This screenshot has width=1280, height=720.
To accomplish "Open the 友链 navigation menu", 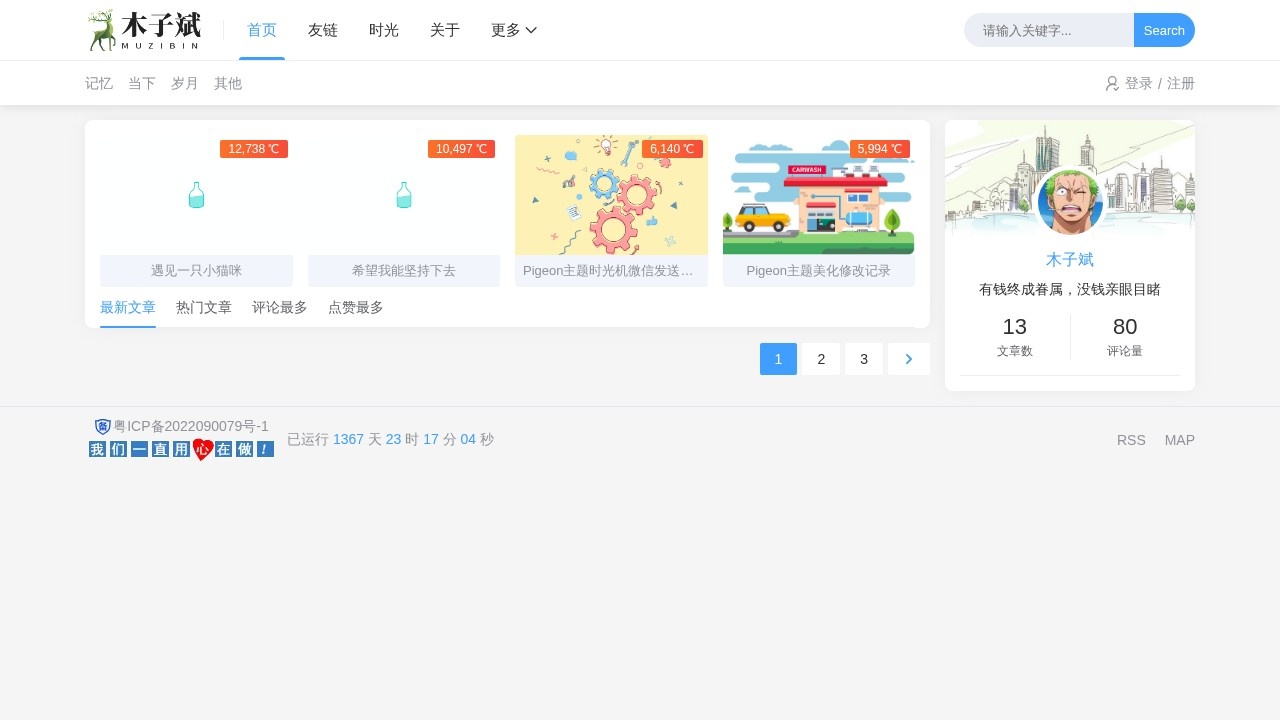I will (323, 30).
